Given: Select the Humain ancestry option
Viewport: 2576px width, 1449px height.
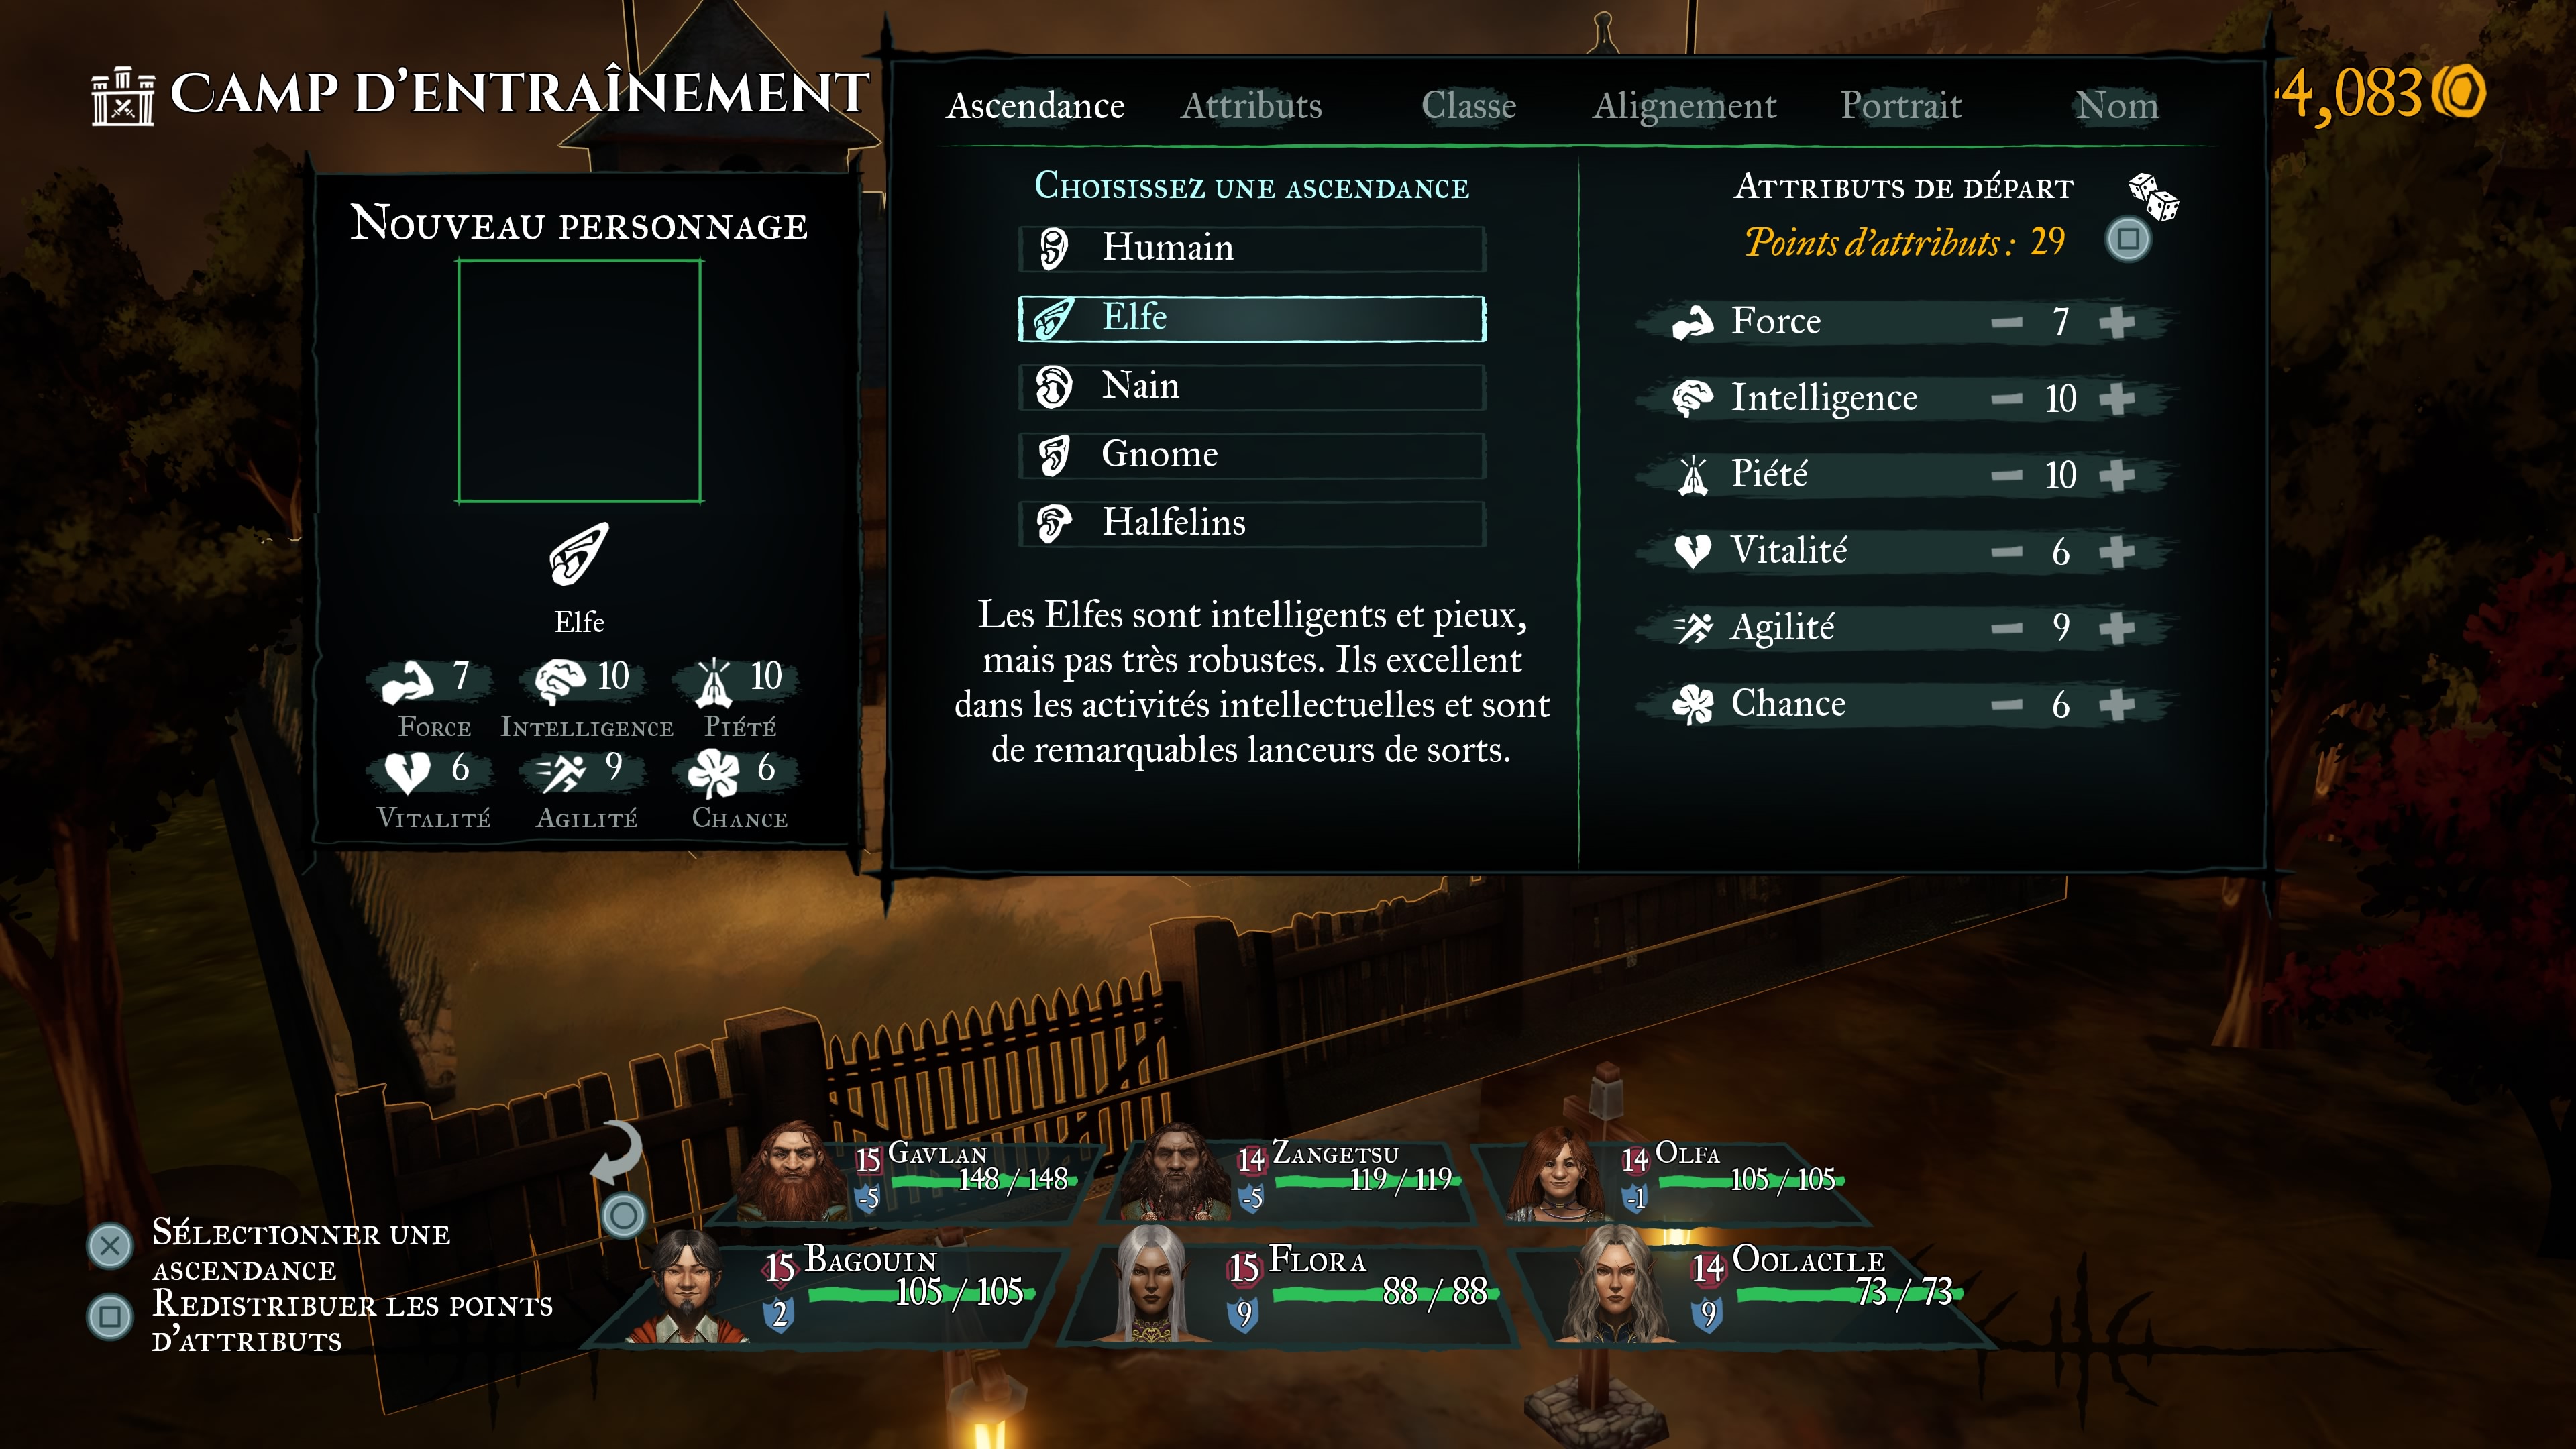Looking at the screenshot, I should click(1252, 248).
